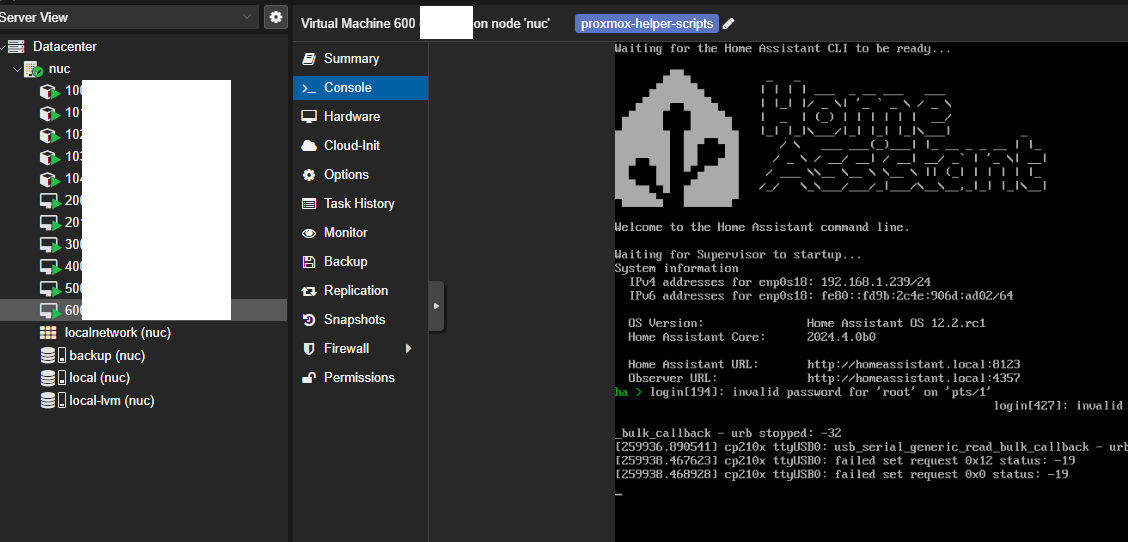Click the Virtual Machine 600 title
This screenshot has width=1128, height=542.
[358, 24]
